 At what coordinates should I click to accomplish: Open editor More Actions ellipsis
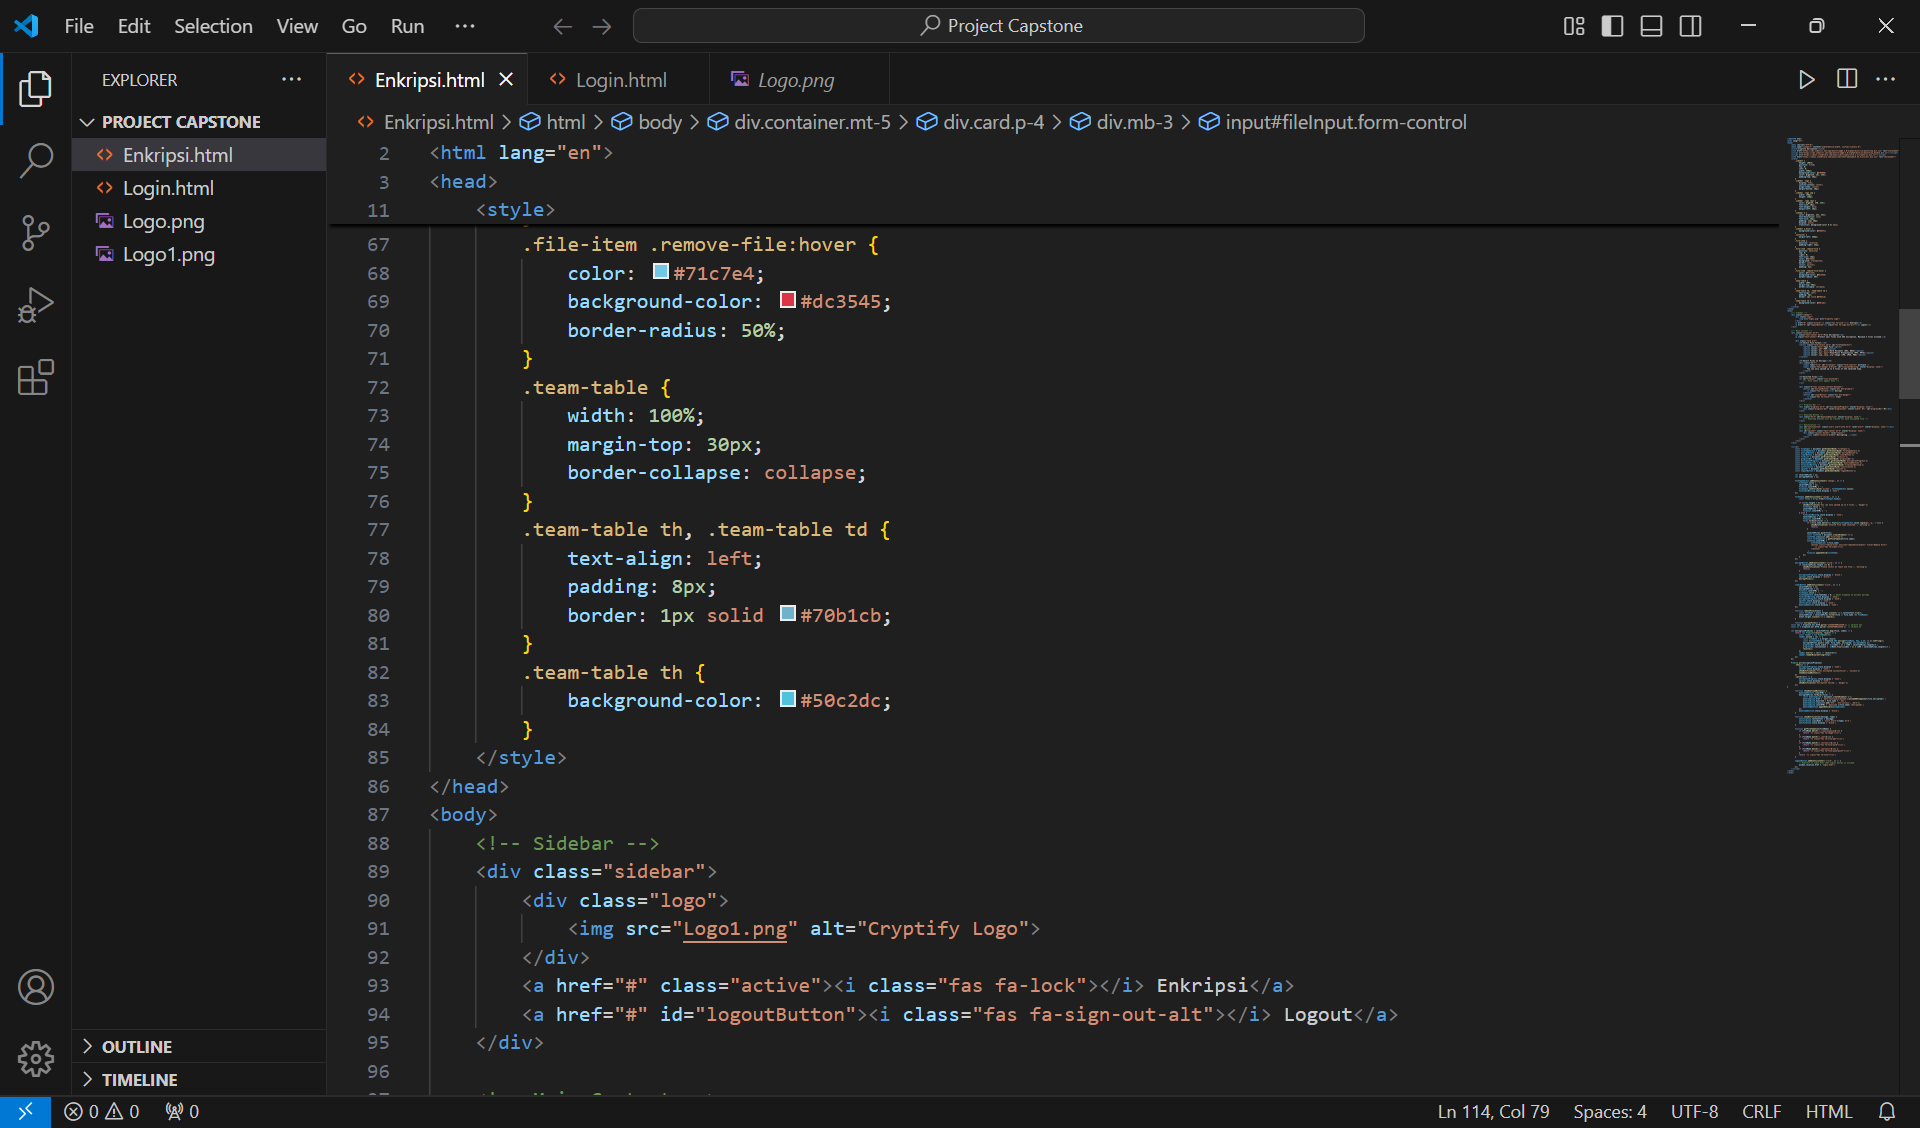click(x=1886, y=80)
